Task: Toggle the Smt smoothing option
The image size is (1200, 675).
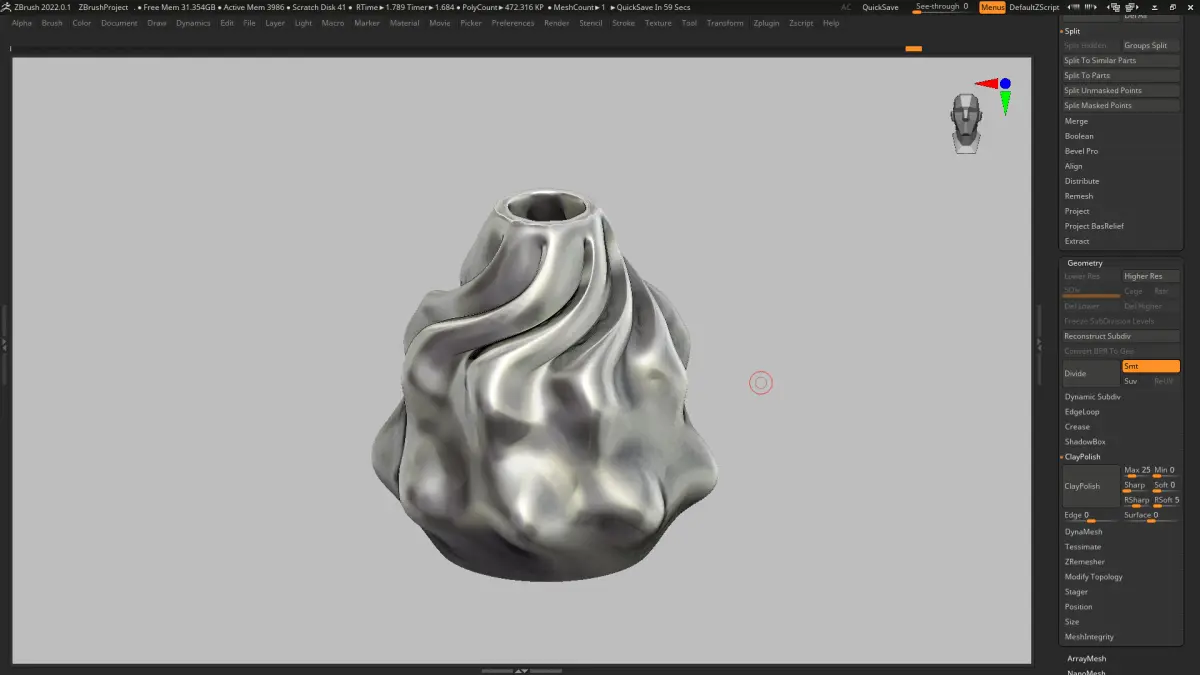Action: pos(1151,366)
